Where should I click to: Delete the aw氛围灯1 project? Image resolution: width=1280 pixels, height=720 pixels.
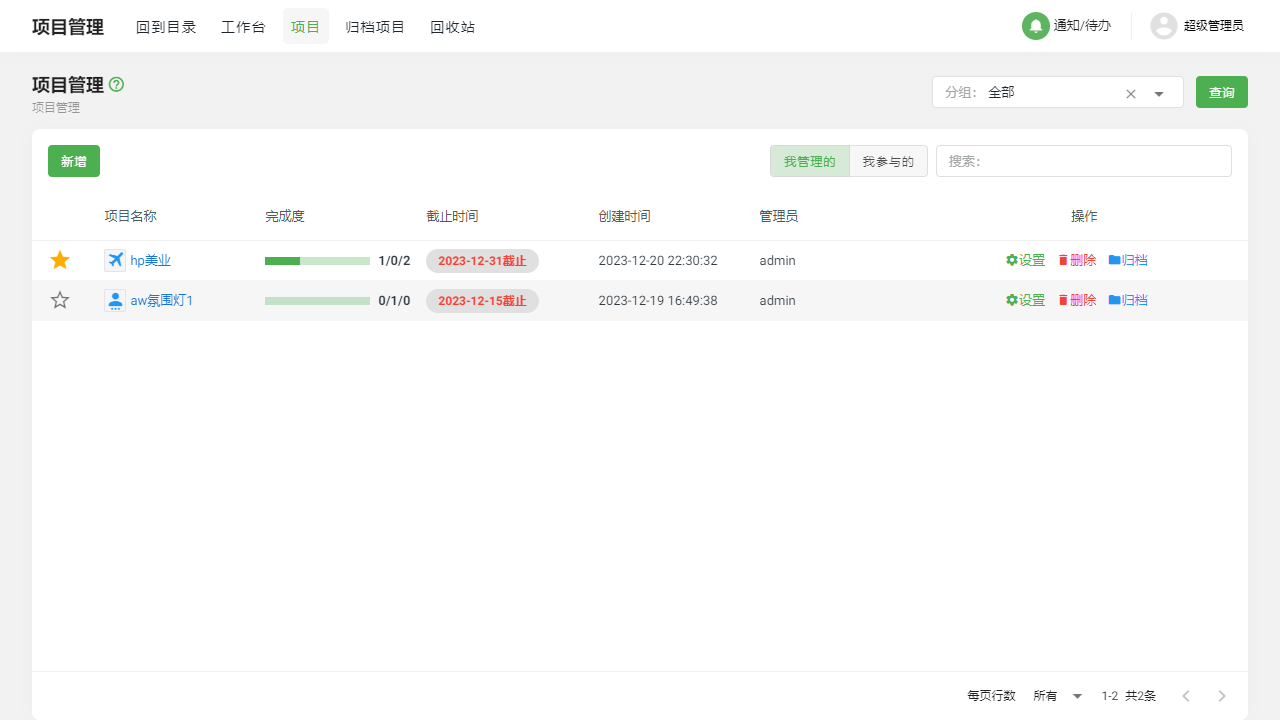1076,299
